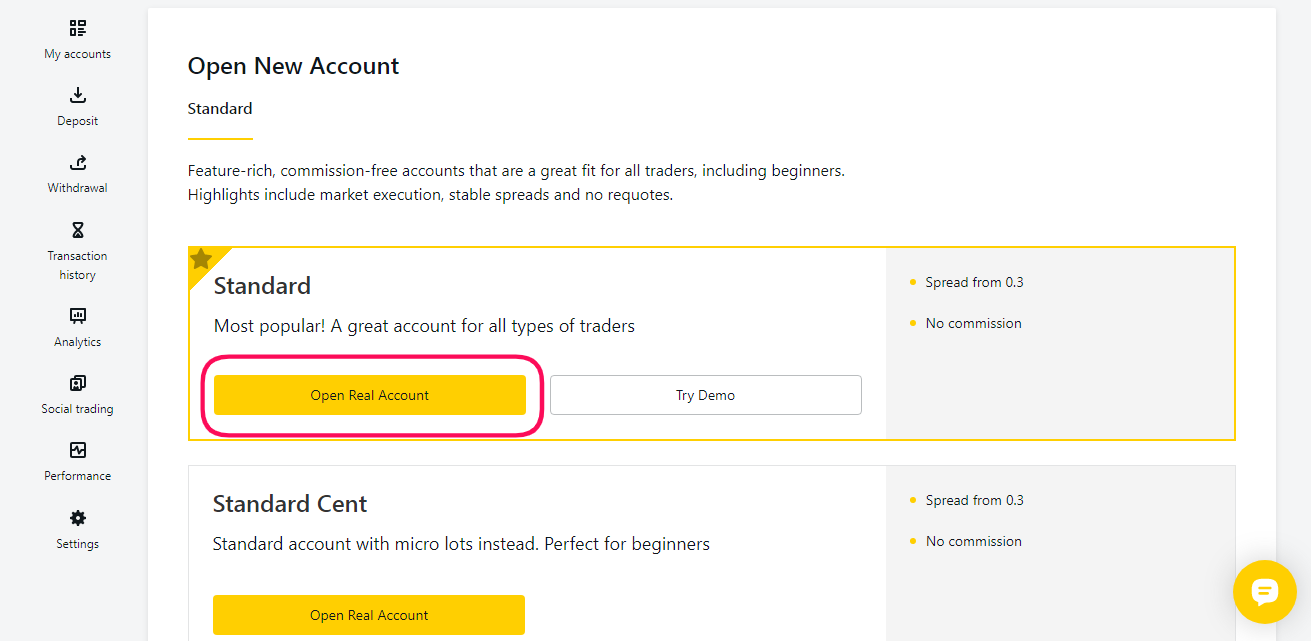Open the Settings gear icon
1311x641 pixels.
(x=78, y=518)
